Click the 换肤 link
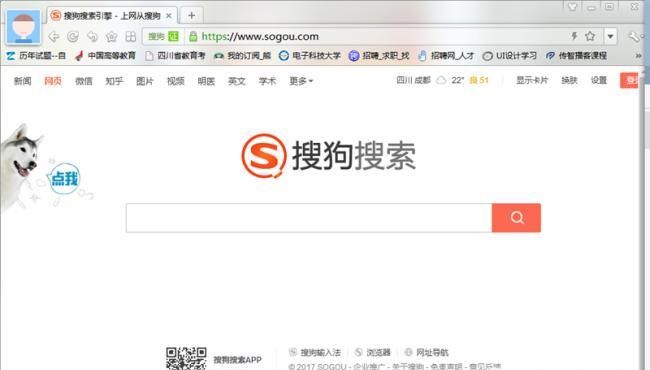 pyautogui.click(x=569, y=80)
